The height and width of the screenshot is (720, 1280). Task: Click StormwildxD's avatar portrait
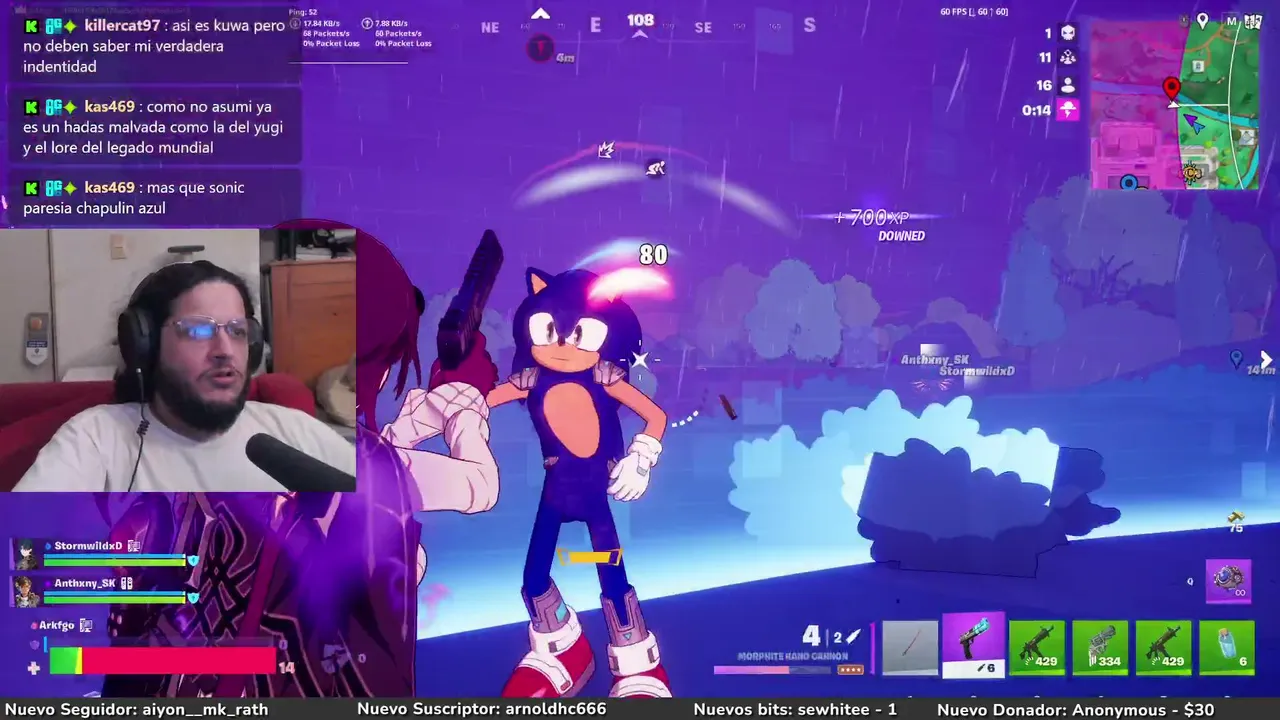click(x=25, y=554)
